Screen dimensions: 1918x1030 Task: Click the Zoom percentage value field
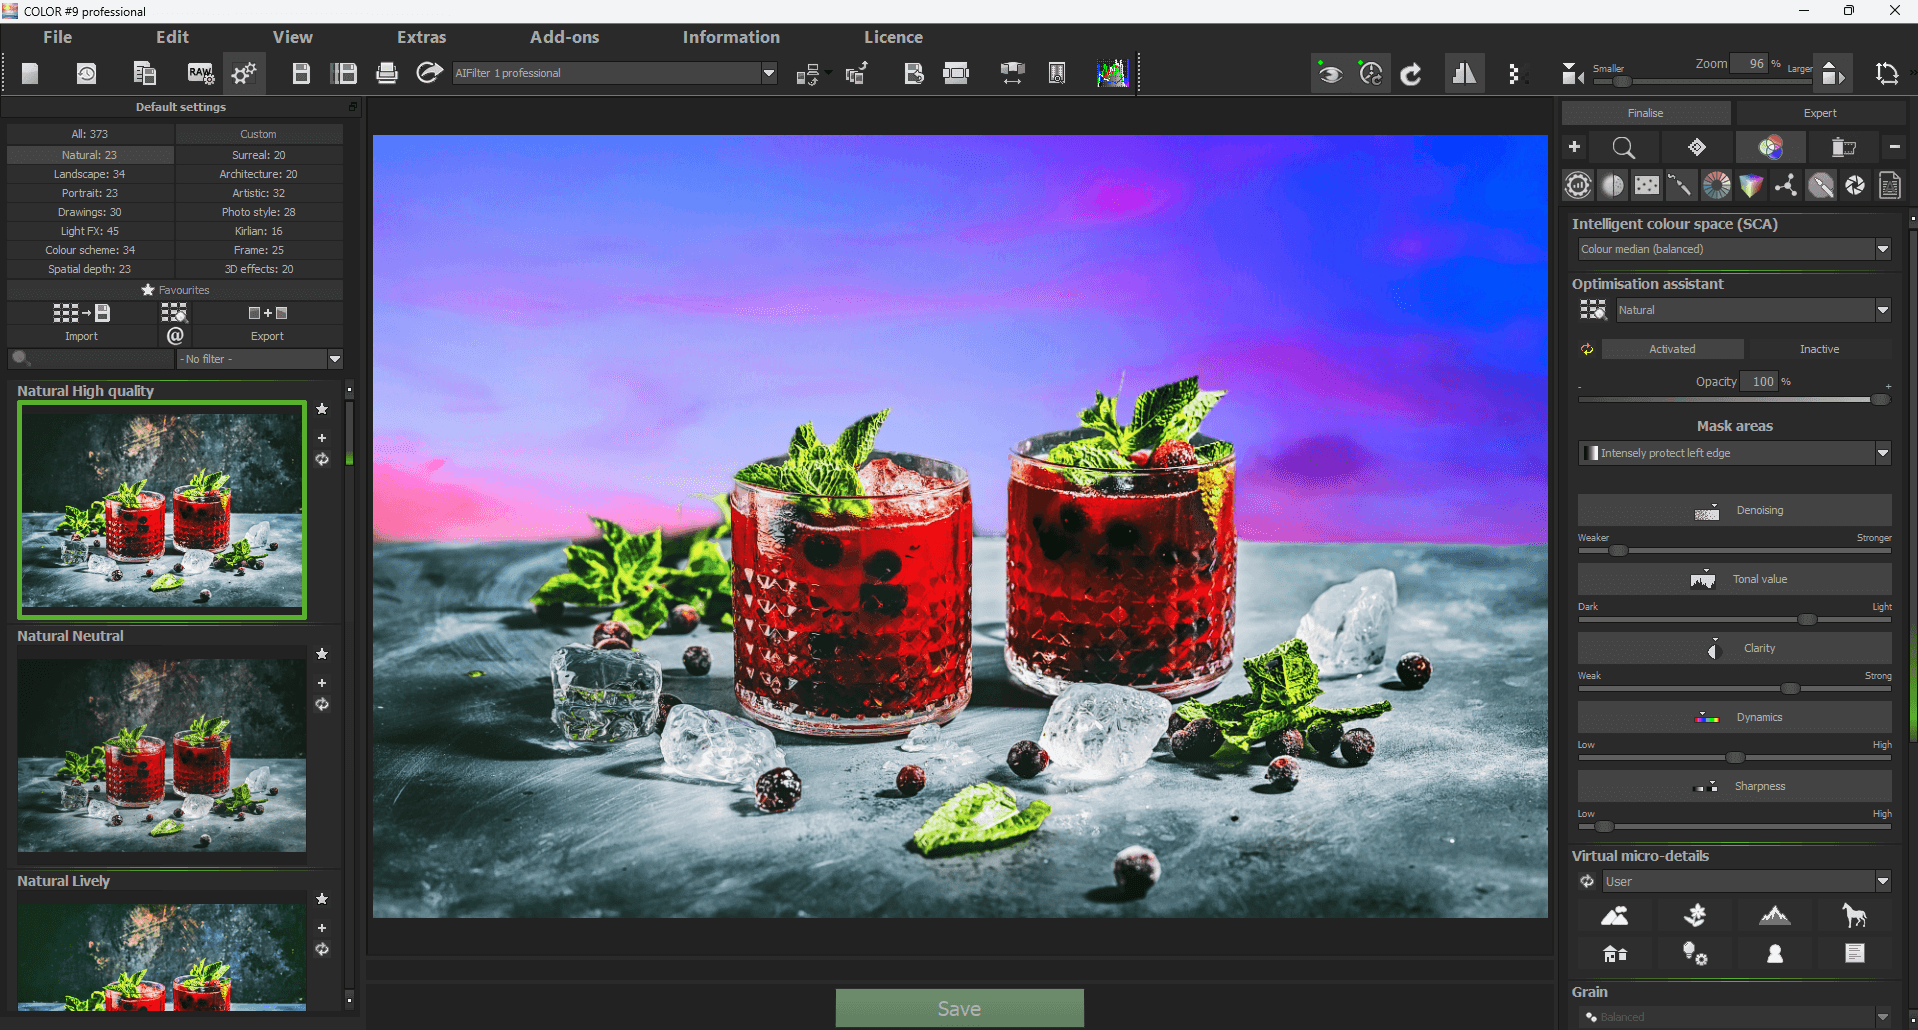pyautogui.click(x=1750, y=63)
